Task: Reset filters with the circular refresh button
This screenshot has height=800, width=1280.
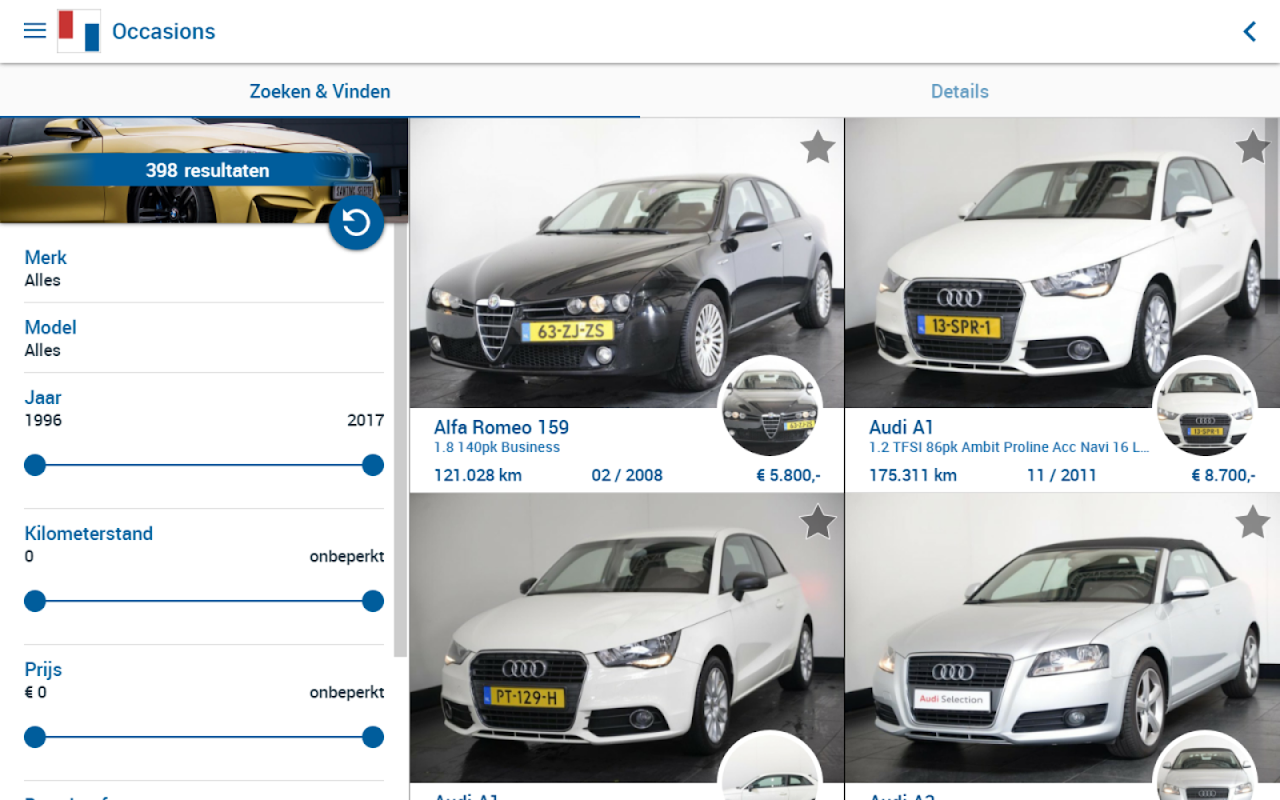Action: click(x=356, y=222)
